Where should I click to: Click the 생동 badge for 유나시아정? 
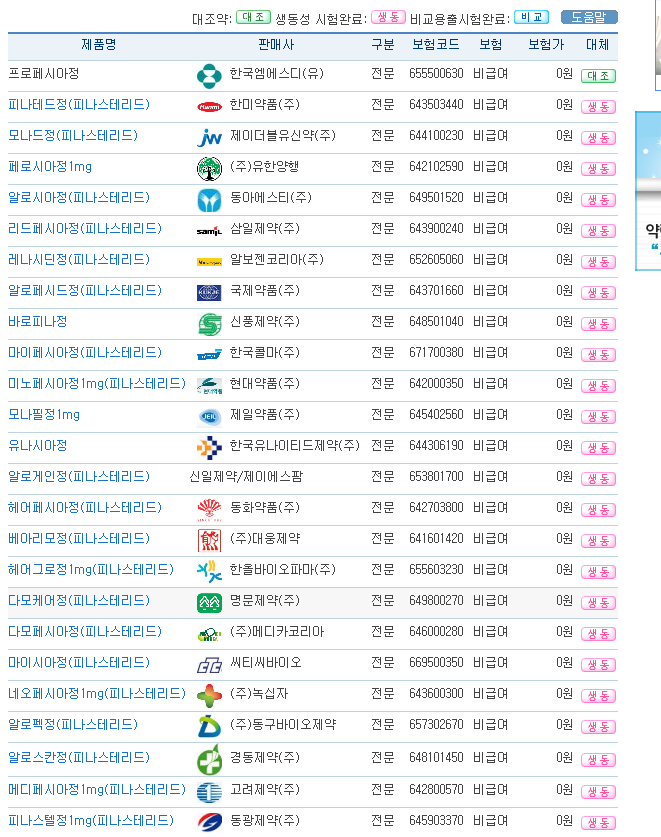(x=599, y=447)
